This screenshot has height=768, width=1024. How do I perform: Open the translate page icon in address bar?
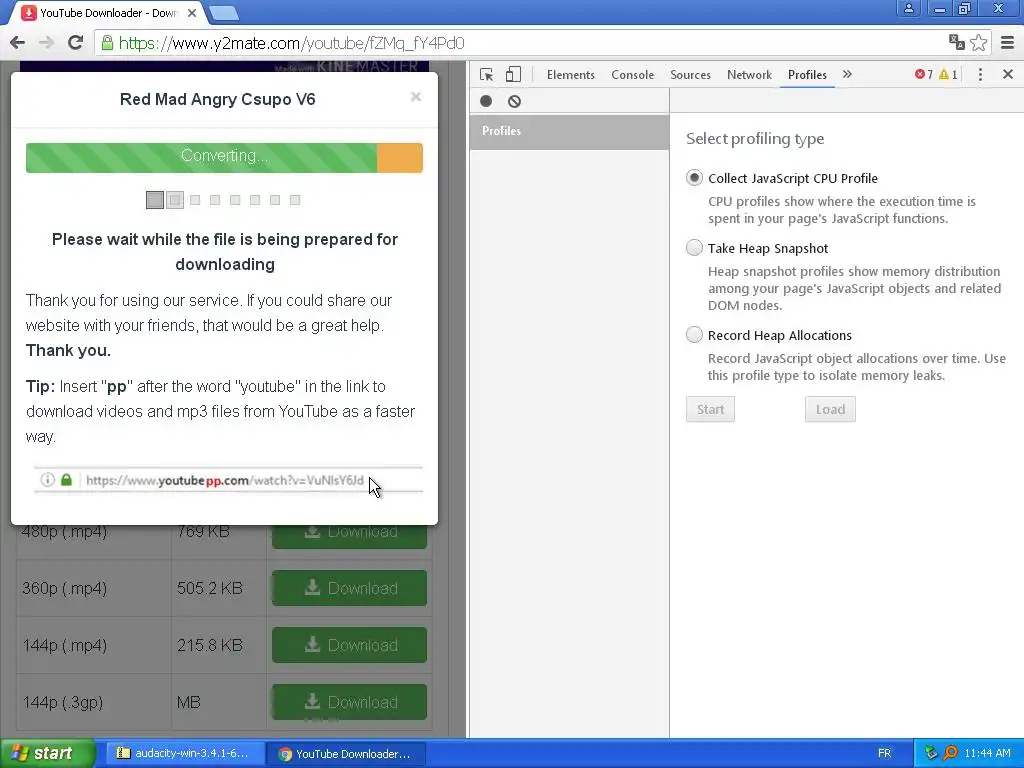(957, 42)
